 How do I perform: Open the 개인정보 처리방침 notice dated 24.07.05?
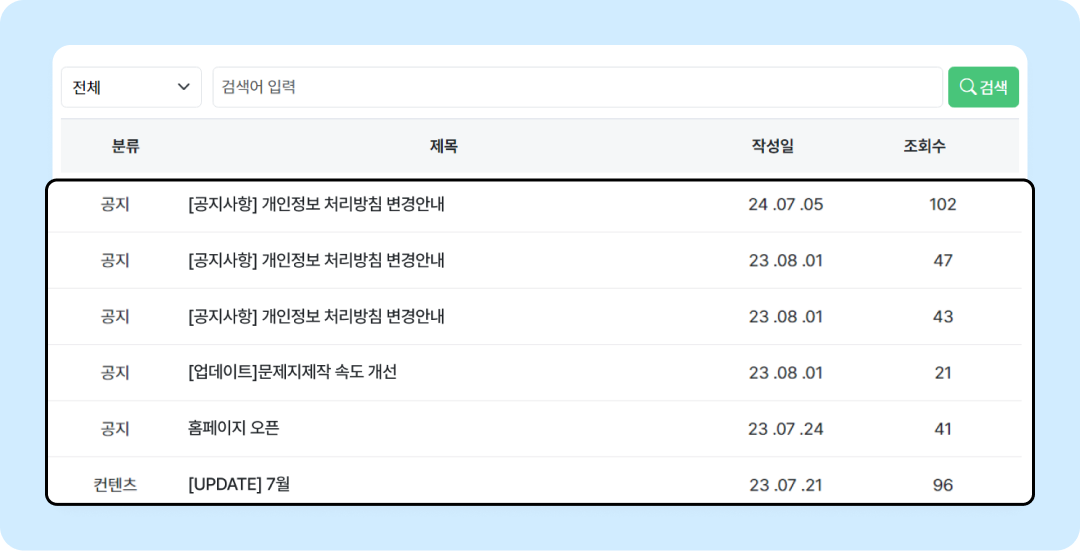316,205
